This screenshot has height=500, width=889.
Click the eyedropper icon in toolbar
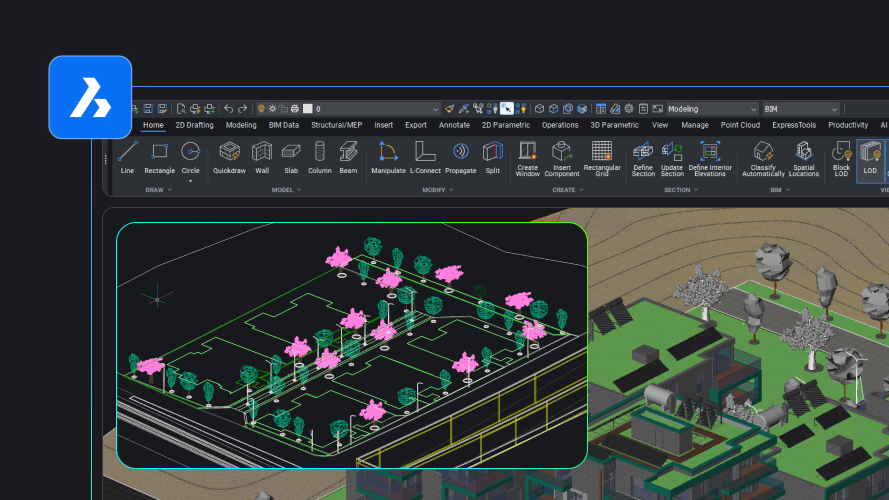464,109
